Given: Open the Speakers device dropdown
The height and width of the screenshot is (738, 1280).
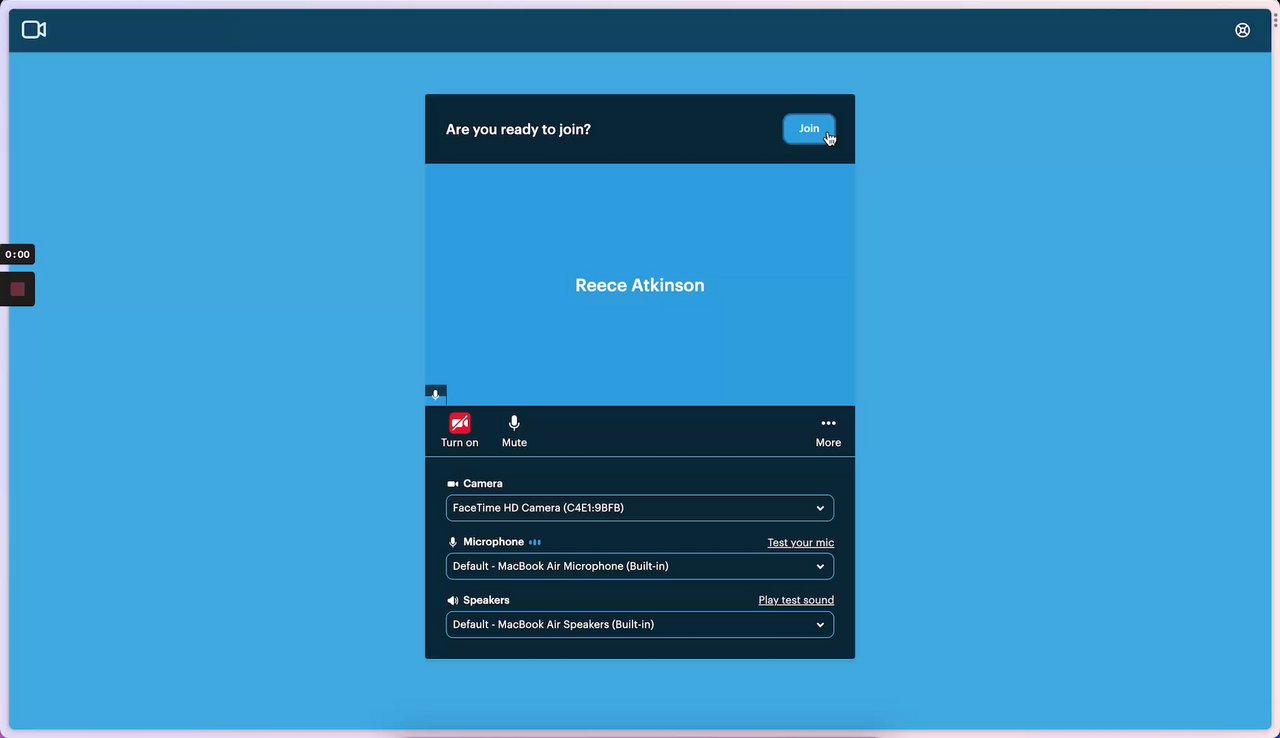Looking at the screenshot, I should click(x=640, y=624).
